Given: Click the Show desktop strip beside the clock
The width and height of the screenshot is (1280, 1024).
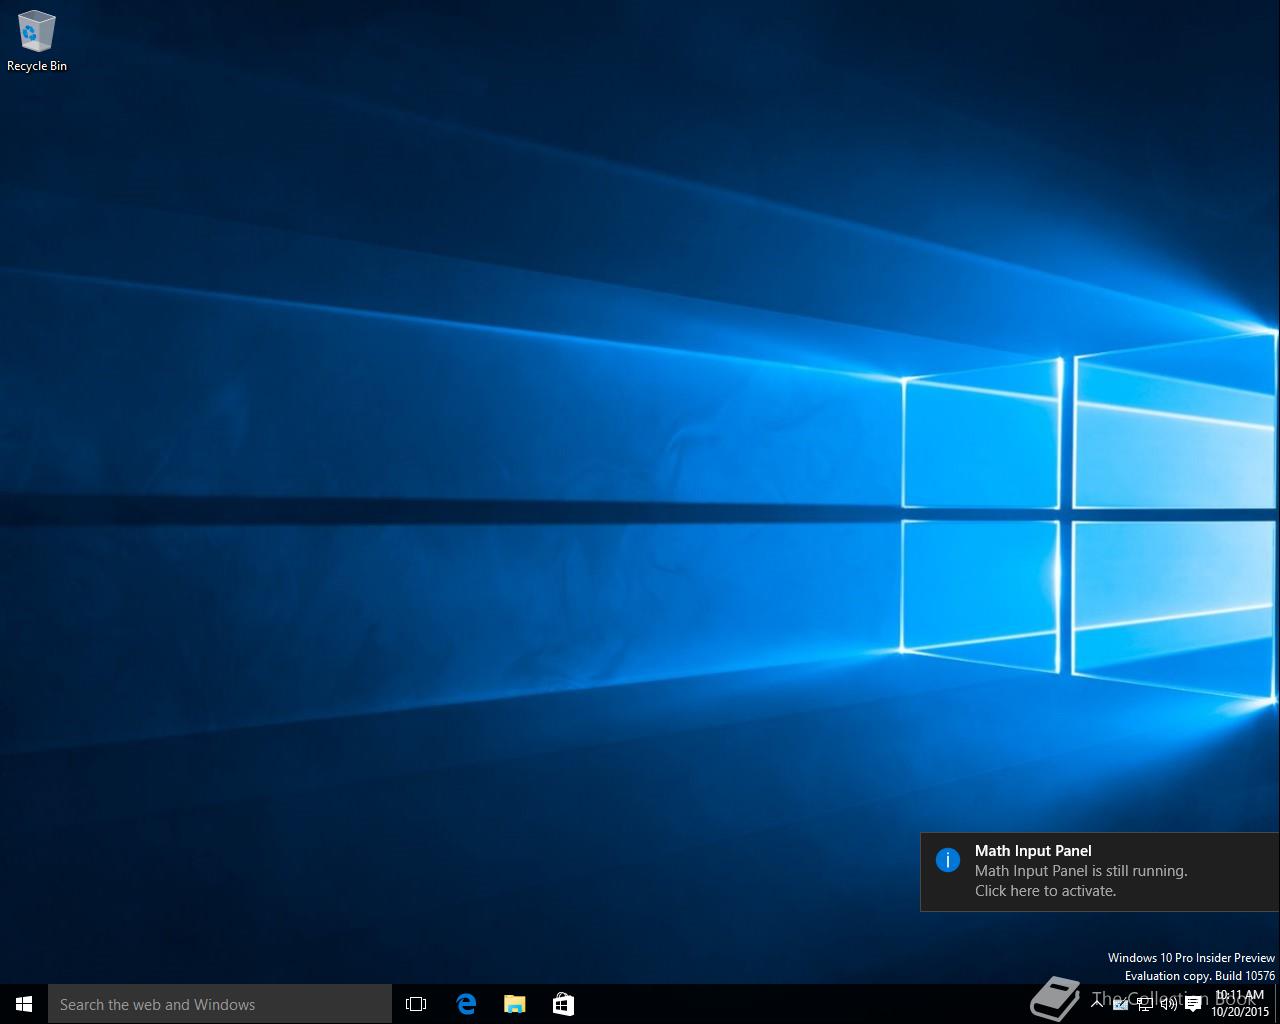Looking at the screenshot, I should click(x=1277, y=1004).
